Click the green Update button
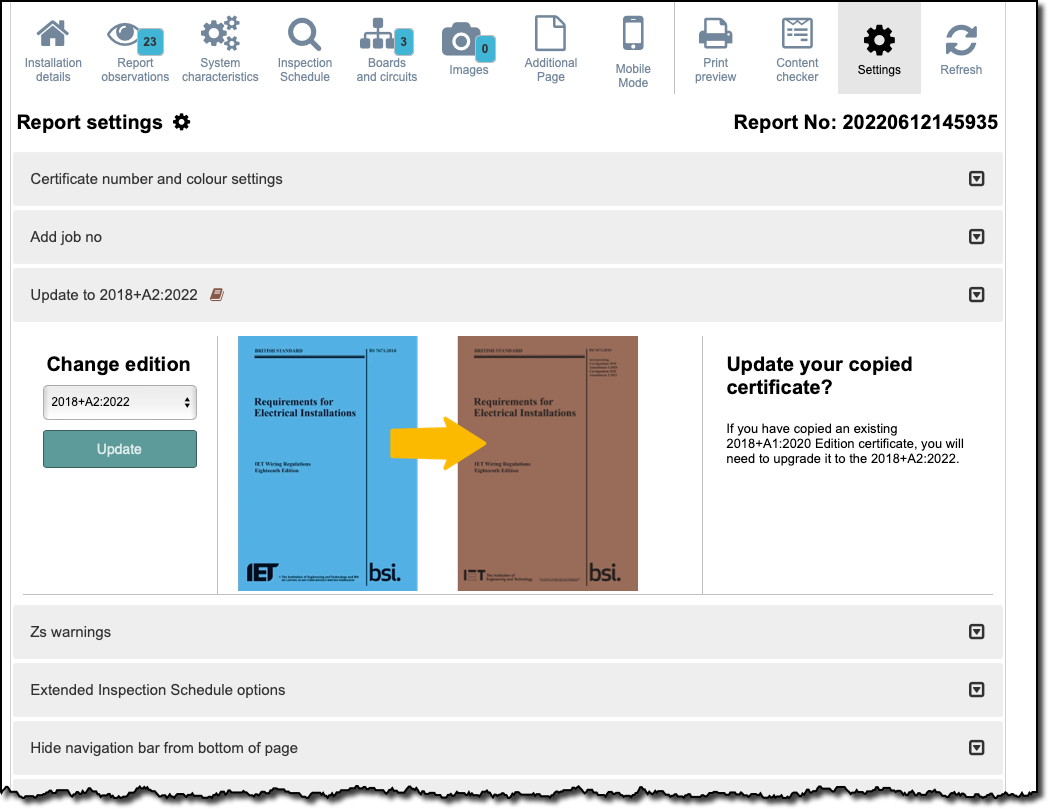 click(x=120, y=449)
